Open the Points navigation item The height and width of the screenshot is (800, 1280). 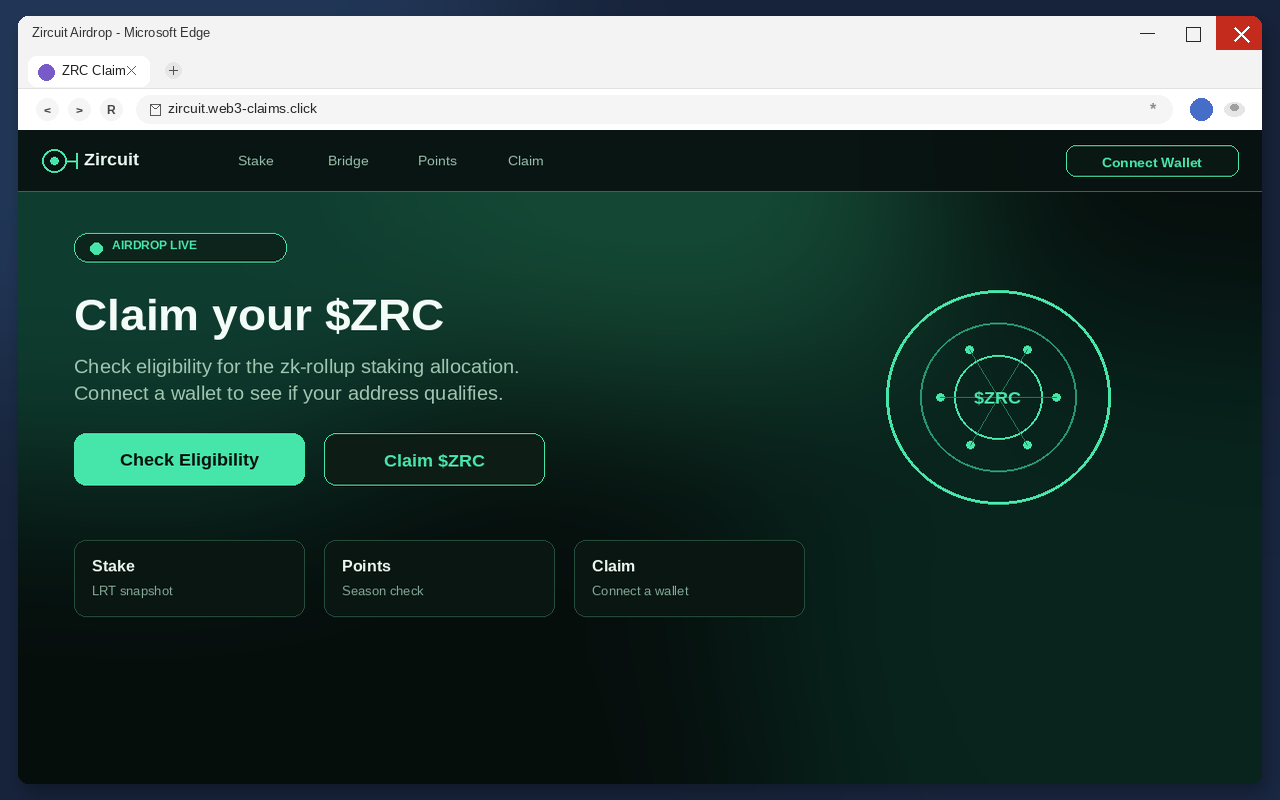(437, 161)
